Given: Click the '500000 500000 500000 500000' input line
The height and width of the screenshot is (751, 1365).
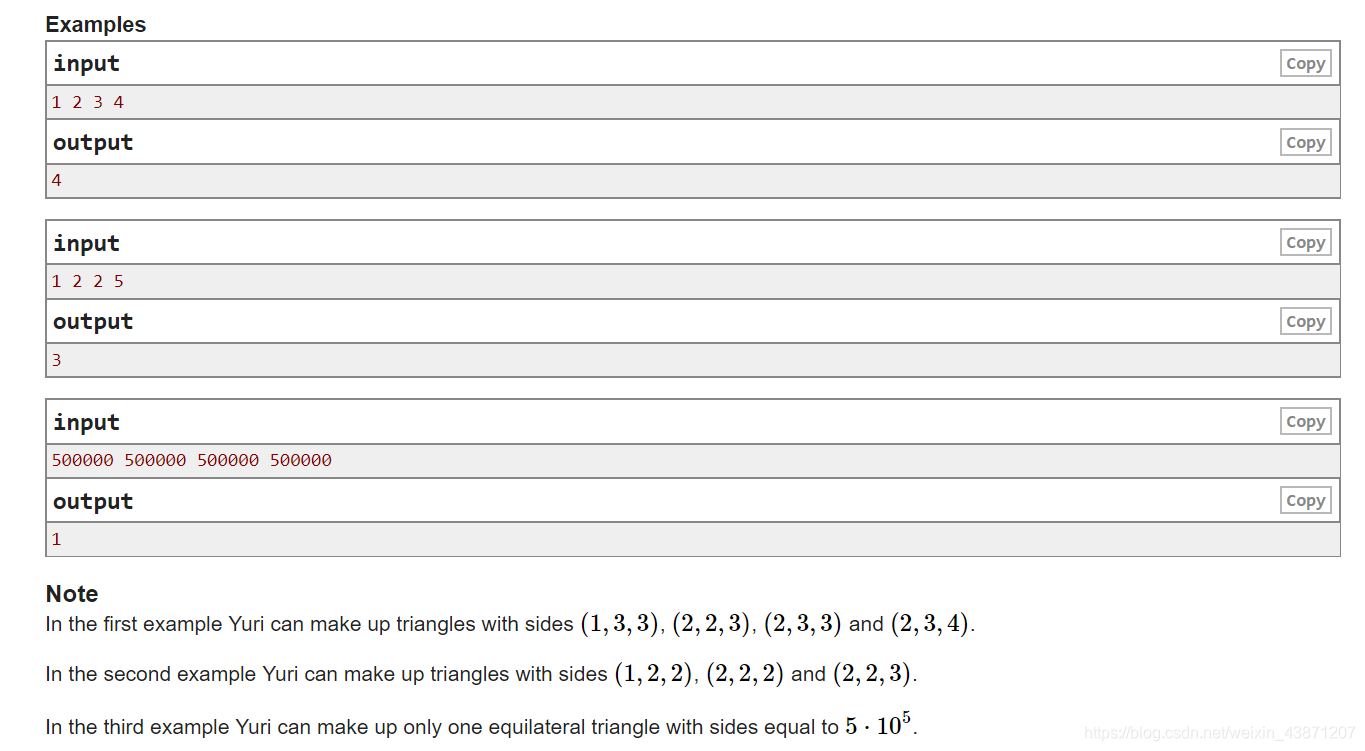Looking at the screenshot, I should tap(192, 459).
